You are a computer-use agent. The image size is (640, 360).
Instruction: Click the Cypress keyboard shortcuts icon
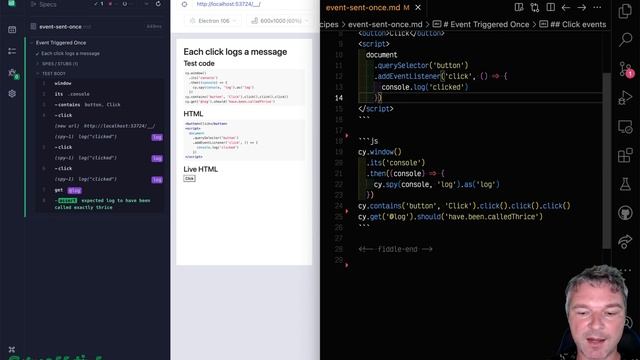click(11, 349)
